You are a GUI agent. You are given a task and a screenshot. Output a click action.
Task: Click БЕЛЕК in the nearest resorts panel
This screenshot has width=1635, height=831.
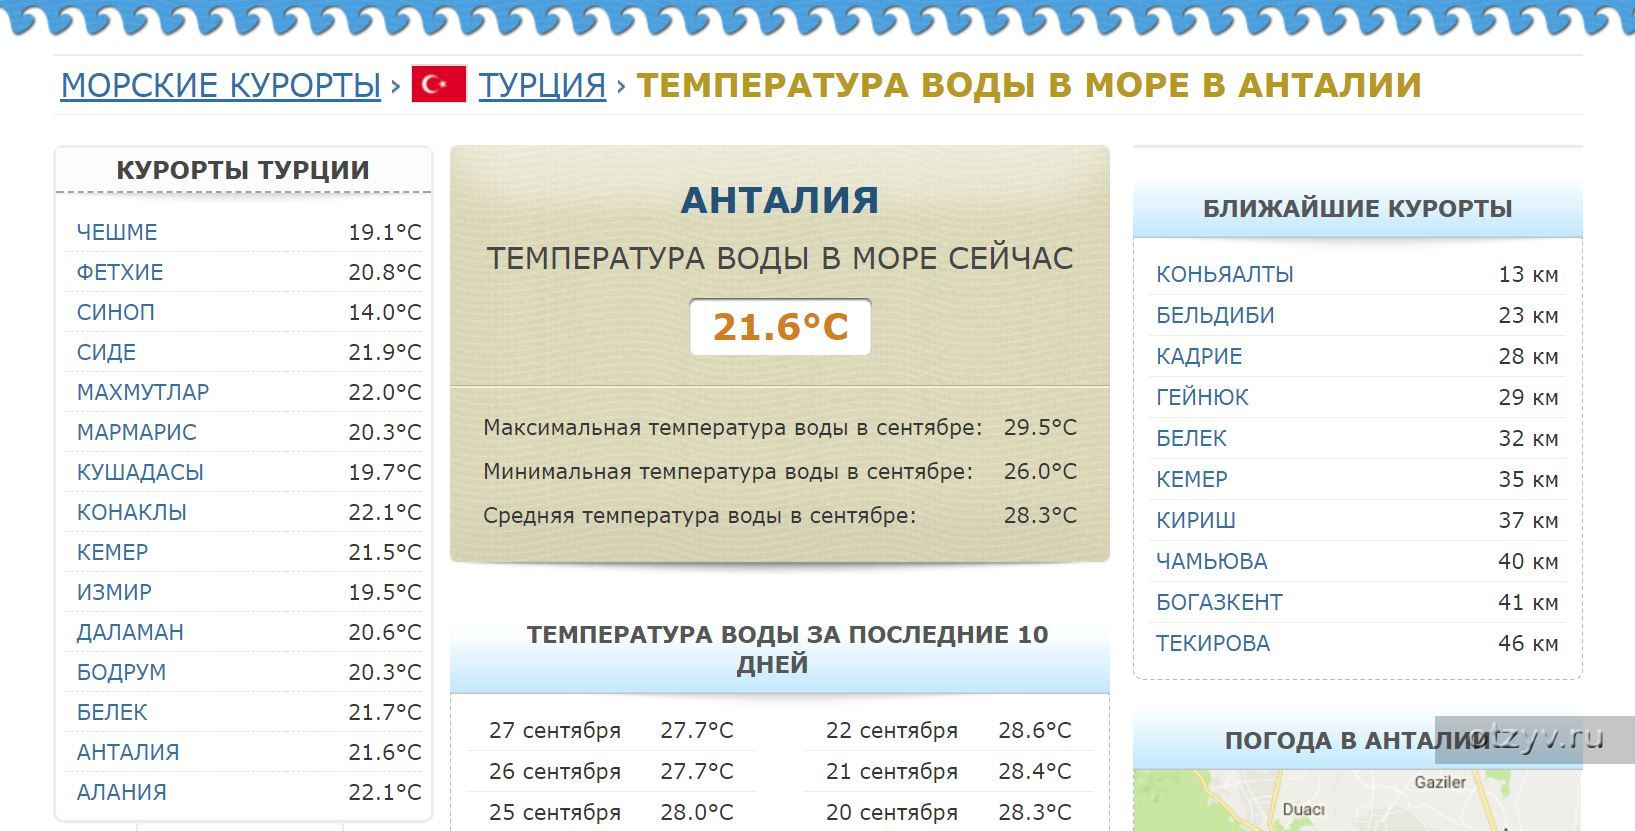click(x=1191, y=438)
